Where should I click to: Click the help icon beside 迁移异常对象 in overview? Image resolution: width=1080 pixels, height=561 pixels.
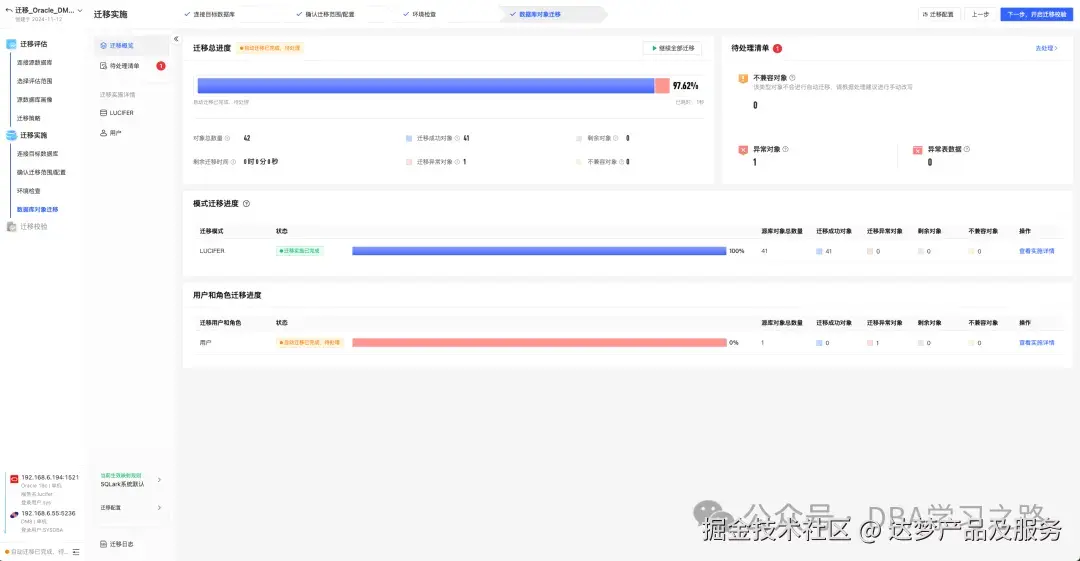457,162
